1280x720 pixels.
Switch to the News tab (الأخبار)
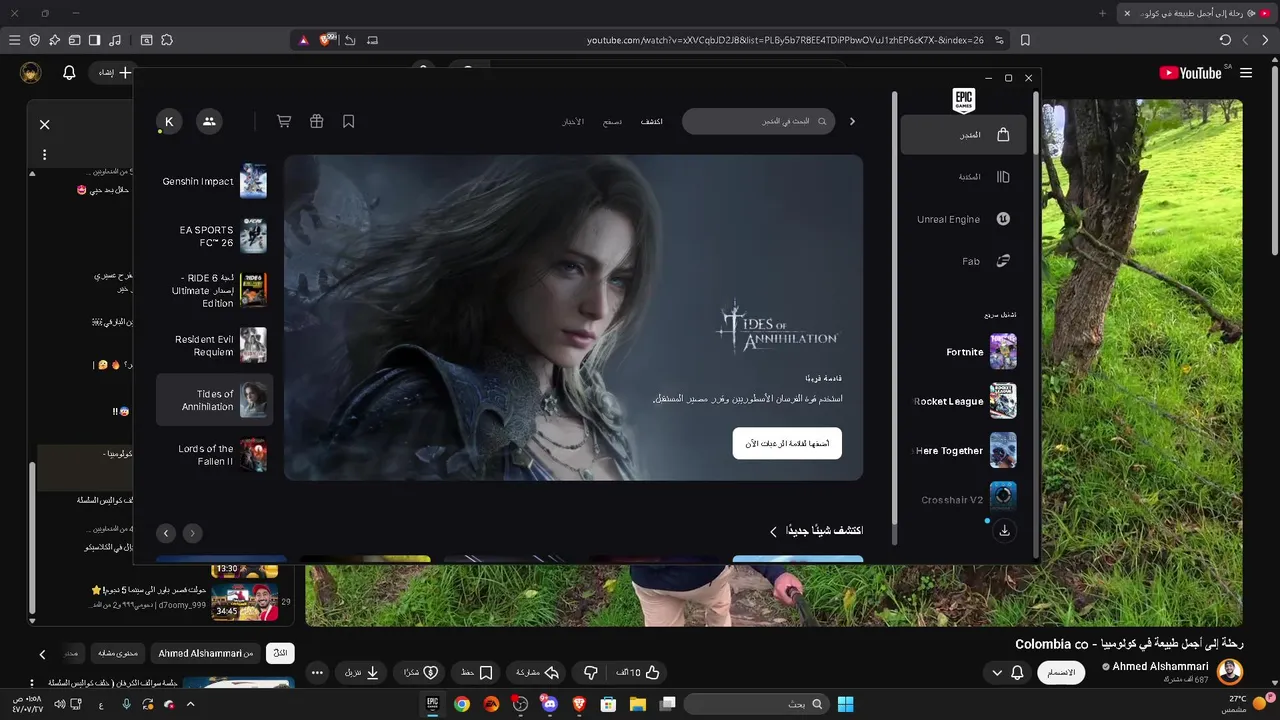[x=573, y=121]
